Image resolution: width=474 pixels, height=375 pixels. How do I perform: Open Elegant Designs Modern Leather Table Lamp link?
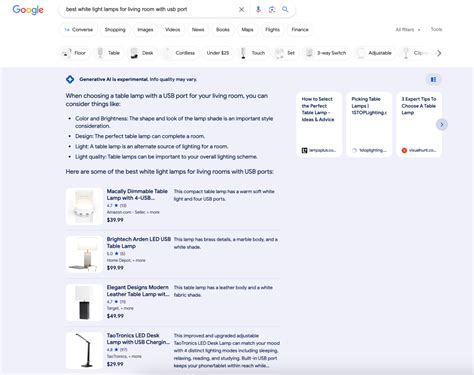coord(138,291)
